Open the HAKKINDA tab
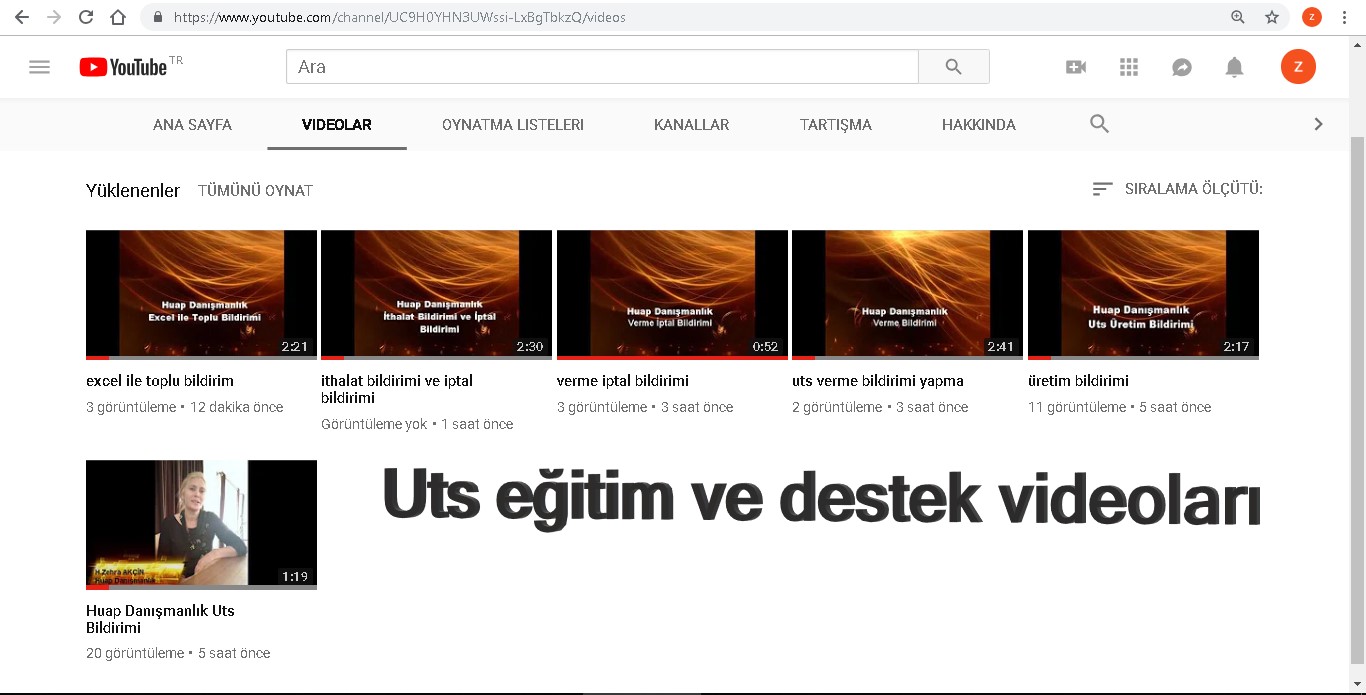Image resolution: width=1366 pixels, height=695 pixels. (x=979, y=125)
